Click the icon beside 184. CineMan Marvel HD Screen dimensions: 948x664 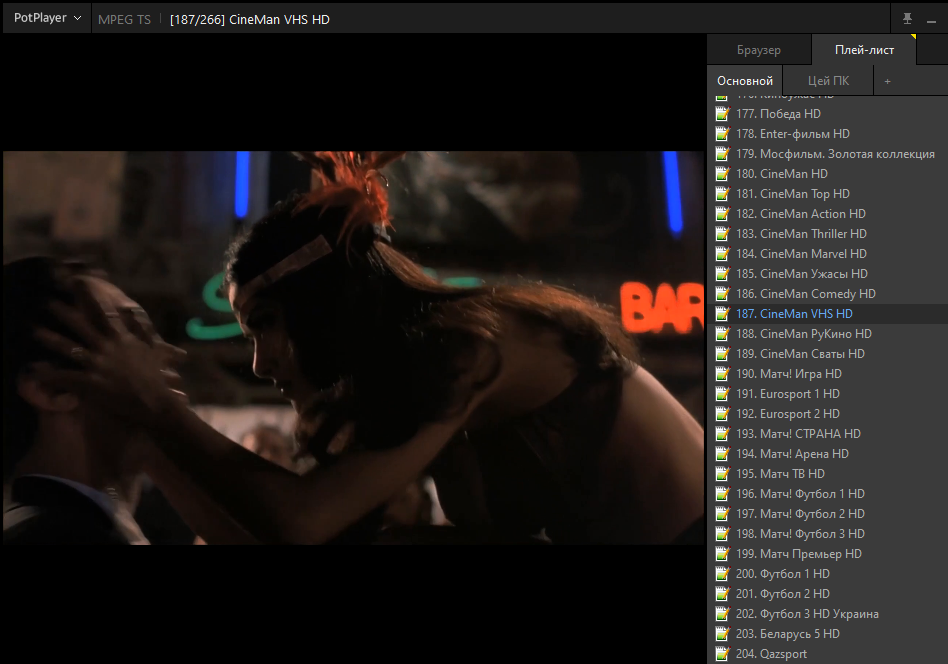[x=722, y=253]
